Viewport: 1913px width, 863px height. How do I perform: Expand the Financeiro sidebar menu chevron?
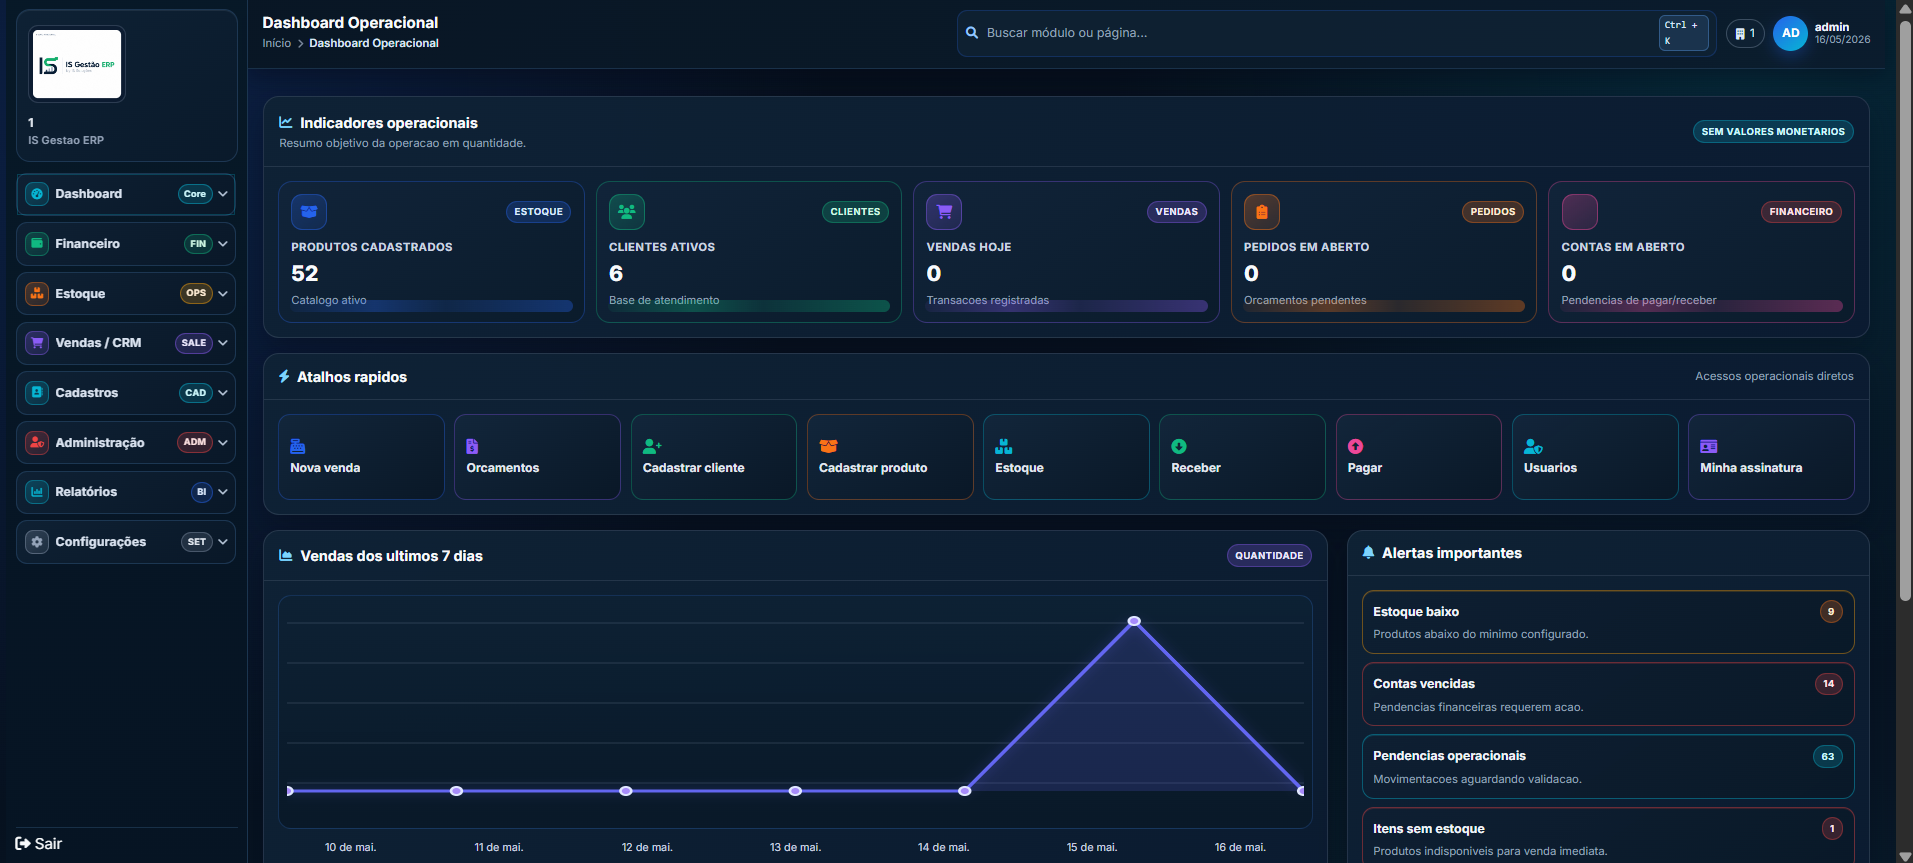223,244
